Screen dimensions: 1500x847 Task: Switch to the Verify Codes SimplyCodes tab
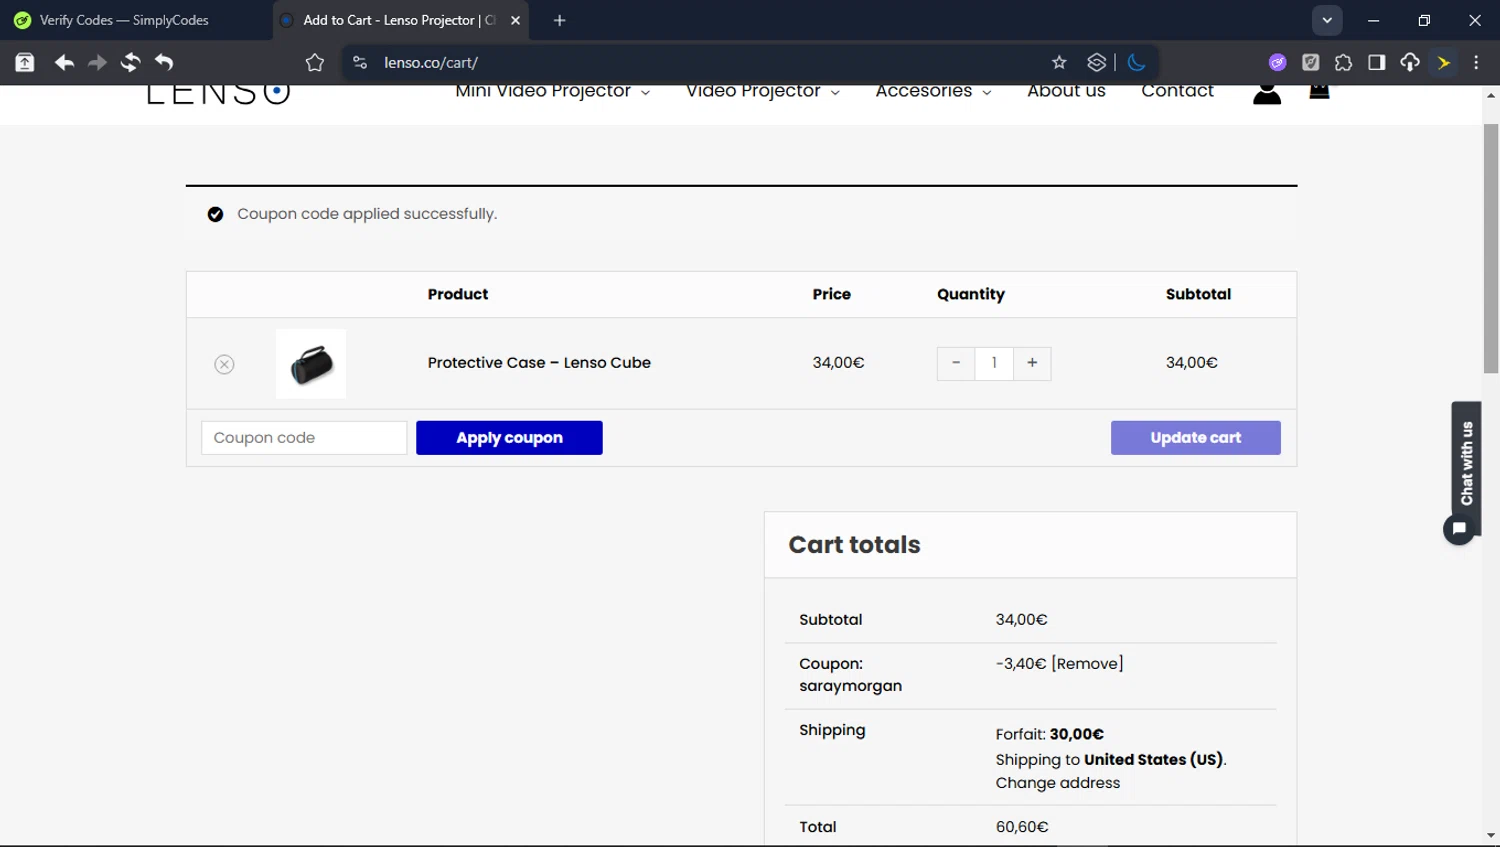pos(124,20)
